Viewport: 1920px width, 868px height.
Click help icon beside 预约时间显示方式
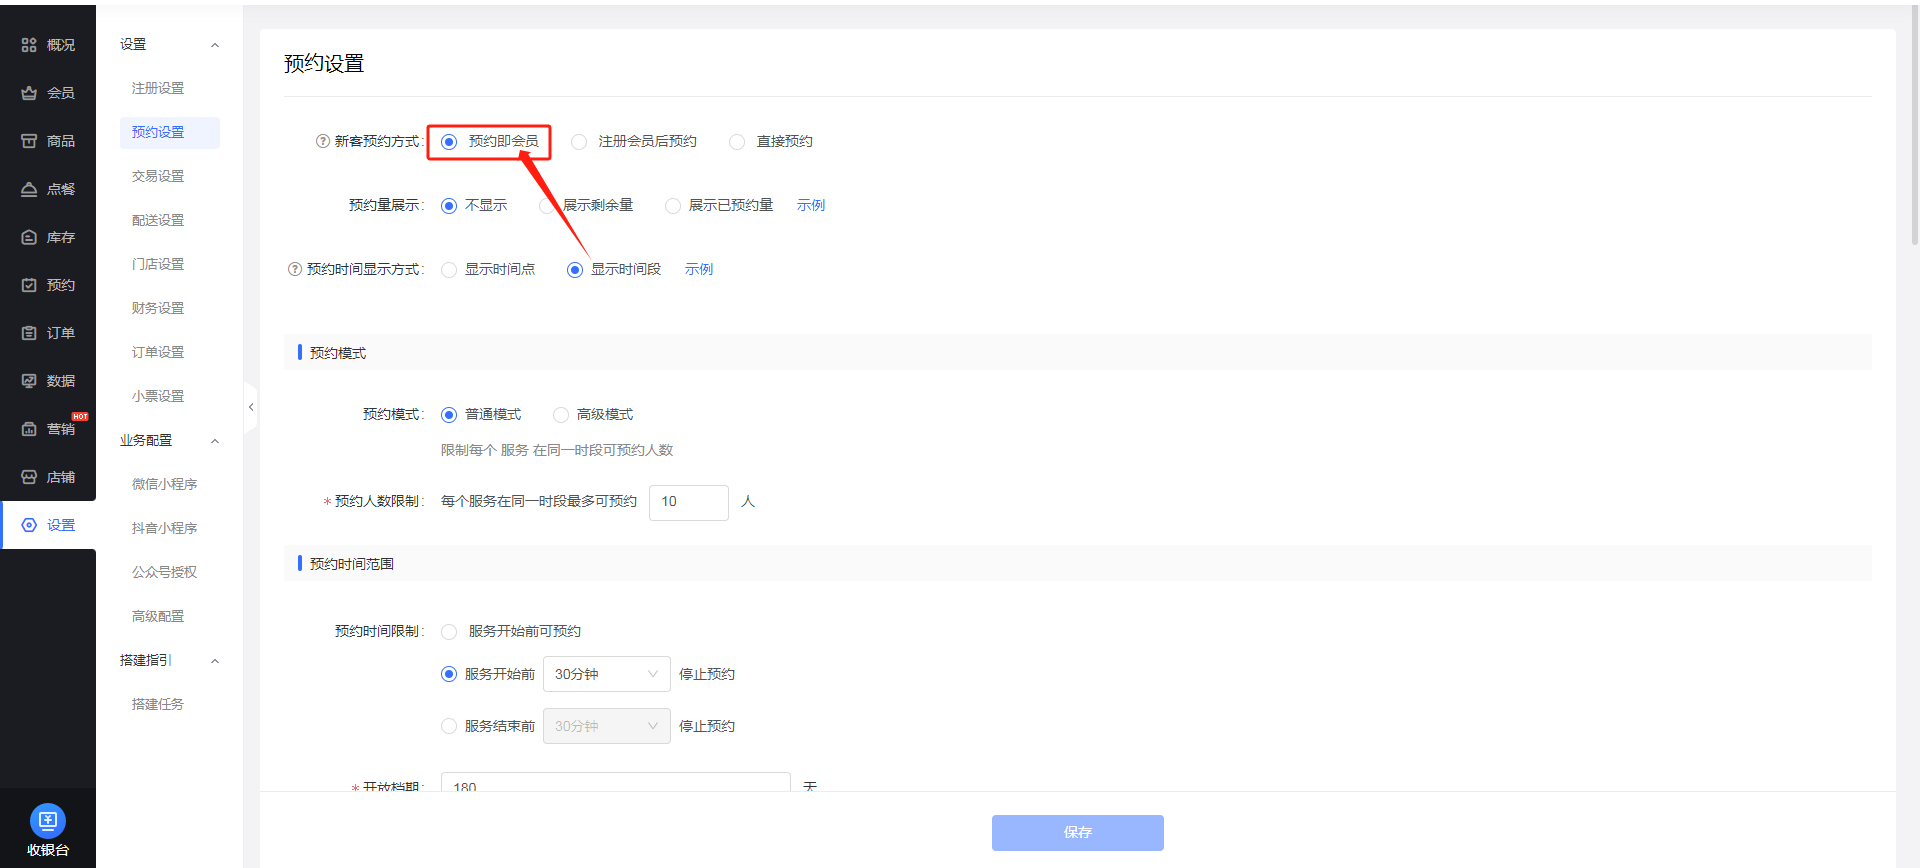tap(295, 269)
